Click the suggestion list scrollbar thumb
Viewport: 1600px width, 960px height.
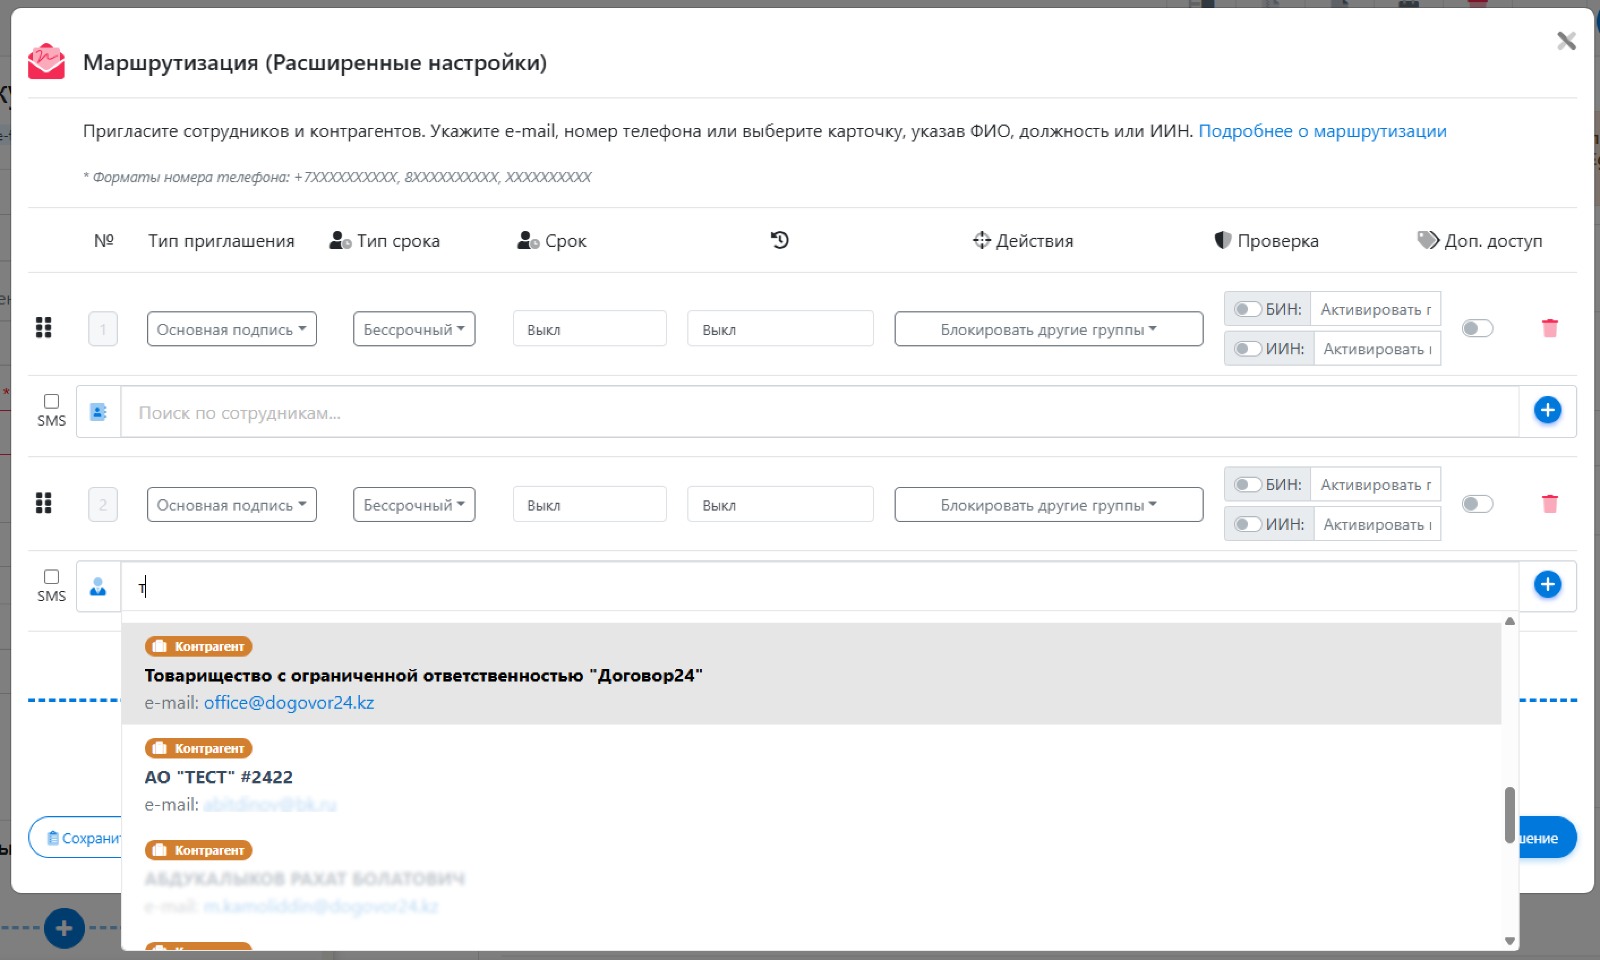[1509, 814]
